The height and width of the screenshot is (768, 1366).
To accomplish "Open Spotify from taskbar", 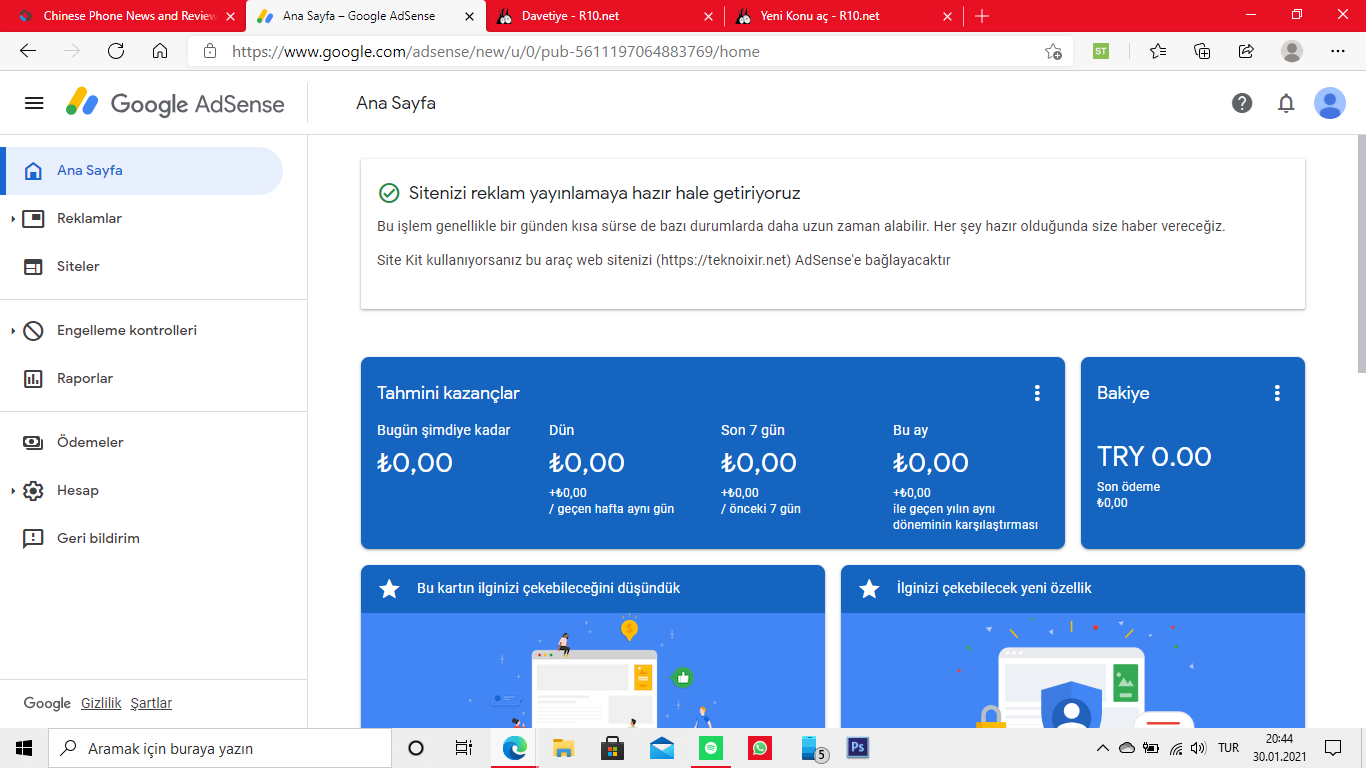I will (711, 748).
